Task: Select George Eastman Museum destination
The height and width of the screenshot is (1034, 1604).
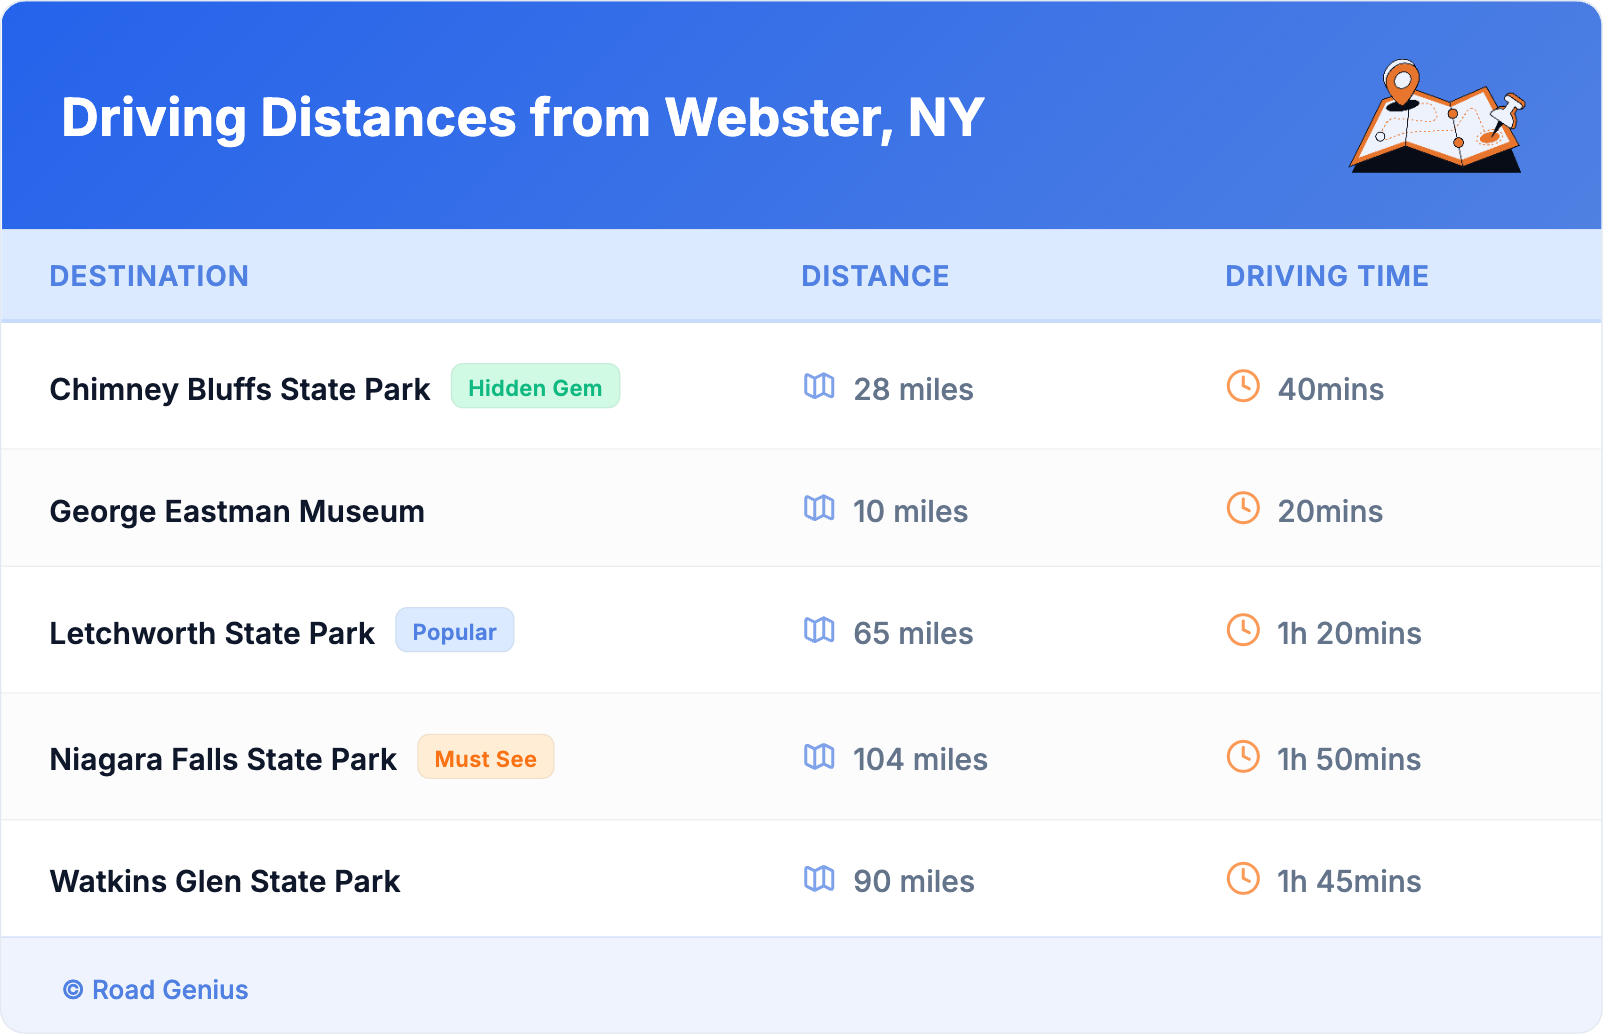Action: (x=237, y=511)
